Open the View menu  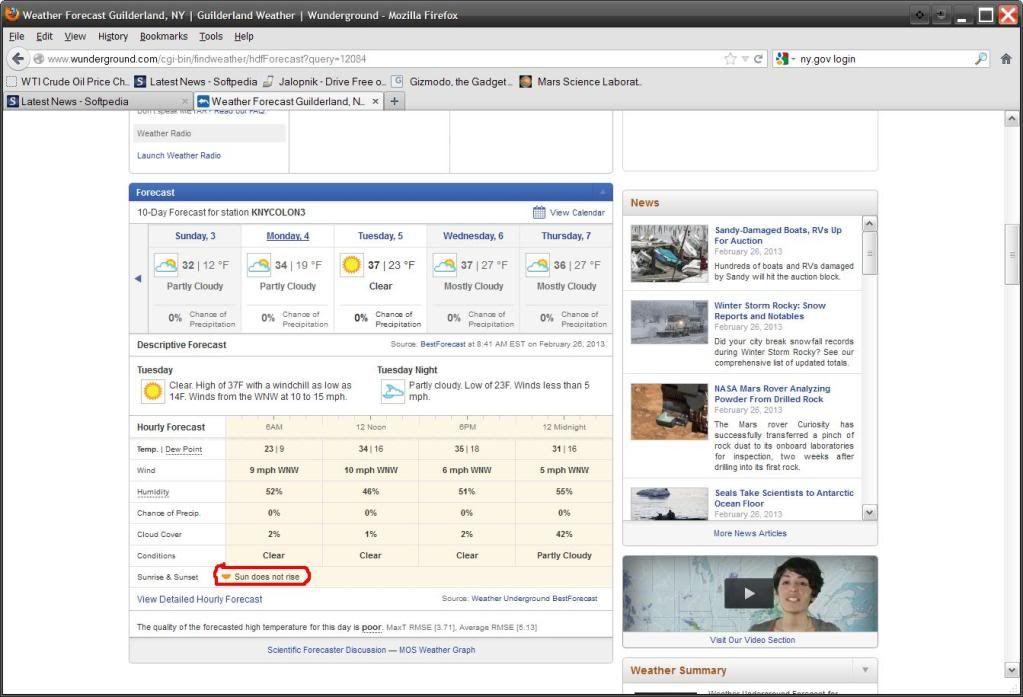coord(75,37)
